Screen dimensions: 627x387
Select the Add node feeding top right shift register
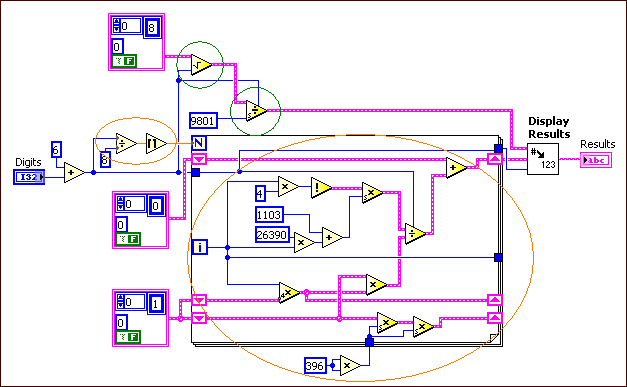coord(456,168)
